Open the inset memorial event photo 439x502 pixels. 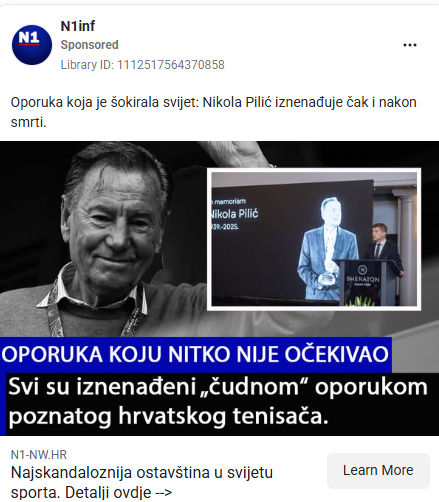tap(314, 239)
